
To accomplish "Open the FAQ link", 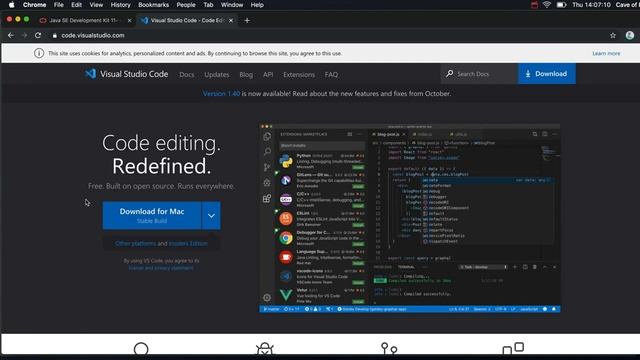I will coord(331,75).
